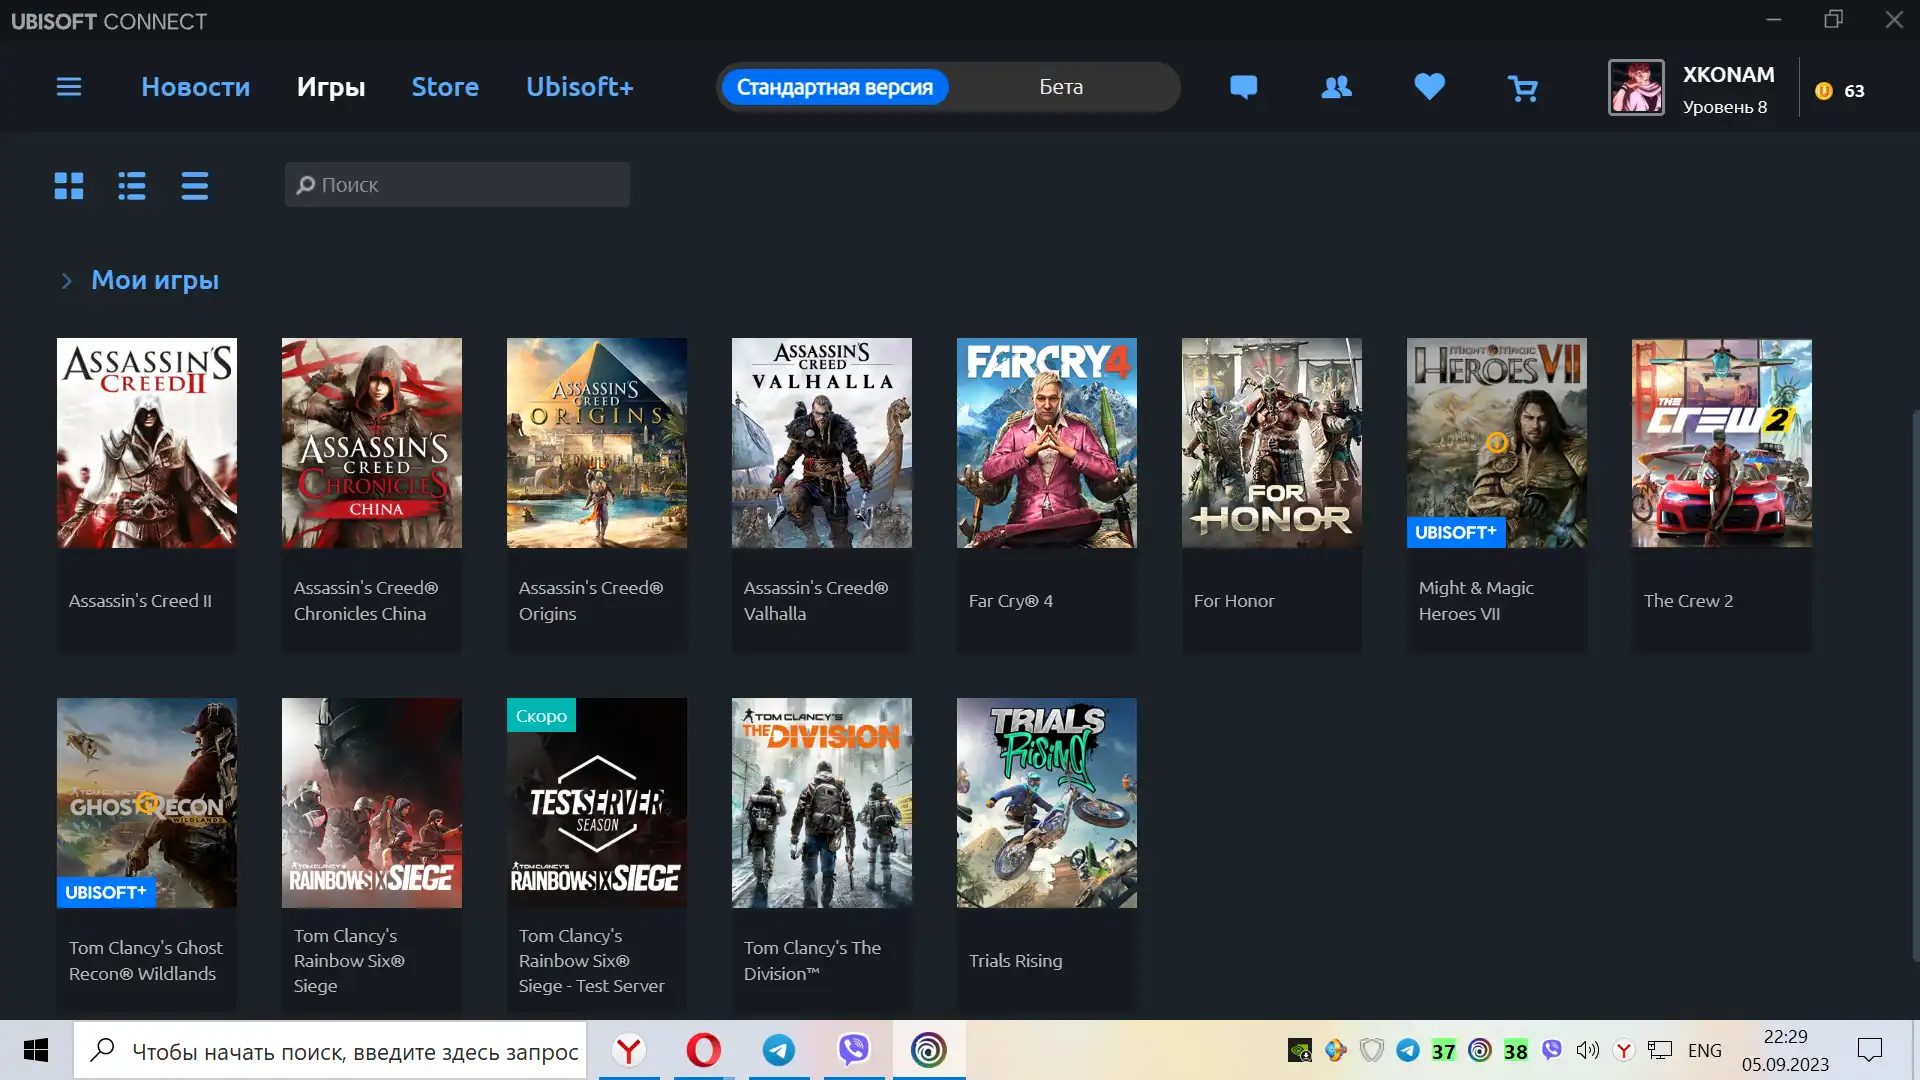Collapse the Мои игры section chevron
The image size is (1920, 1080).
[66, 281]
